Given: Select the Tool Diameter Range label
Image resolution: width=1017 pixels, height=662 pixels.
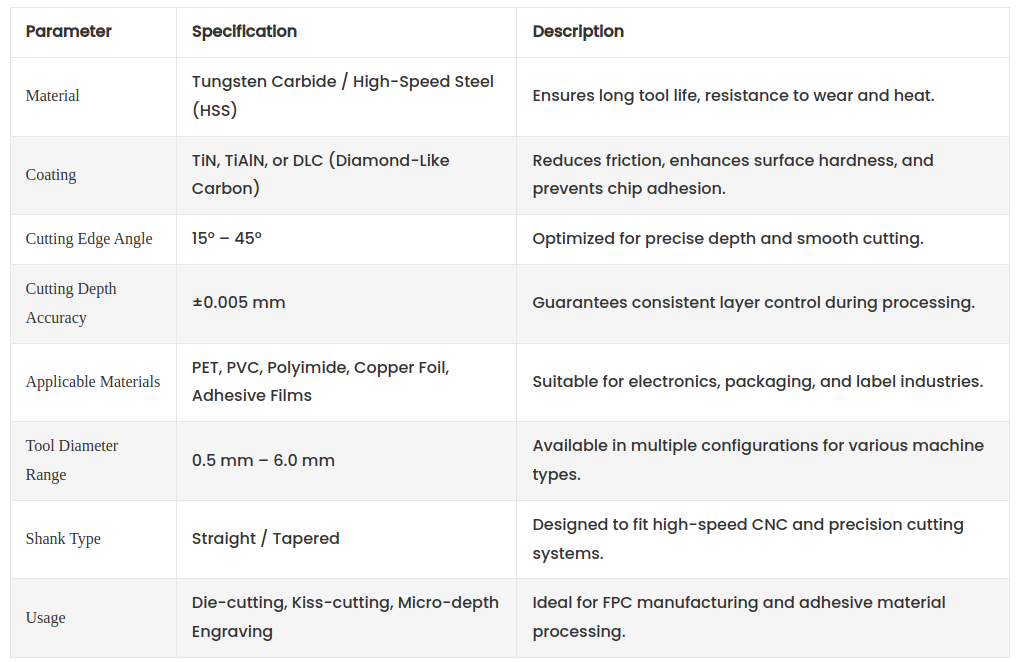Looking at the screenshot, I should (x=72, y=460).
